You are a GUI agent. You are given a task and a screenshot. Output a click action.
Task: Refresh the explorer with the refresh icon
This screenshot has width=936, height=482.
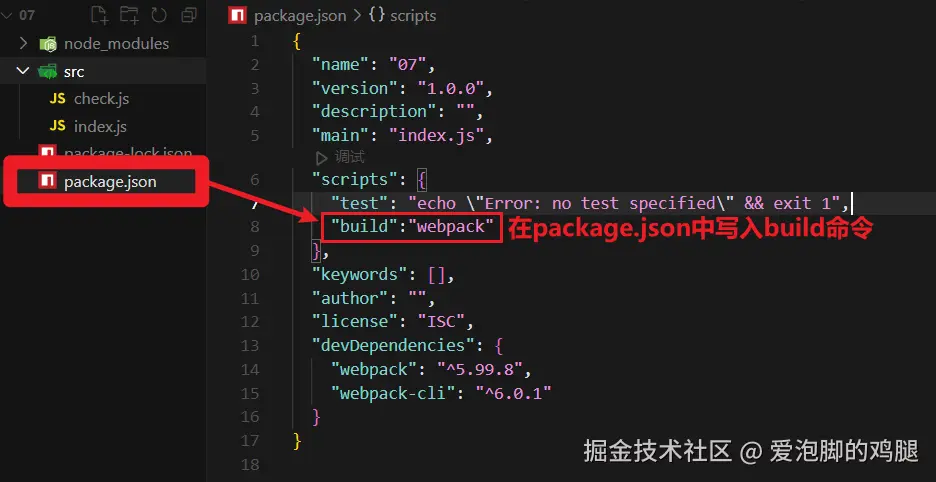pyautogui.click(x=159, y=15)
